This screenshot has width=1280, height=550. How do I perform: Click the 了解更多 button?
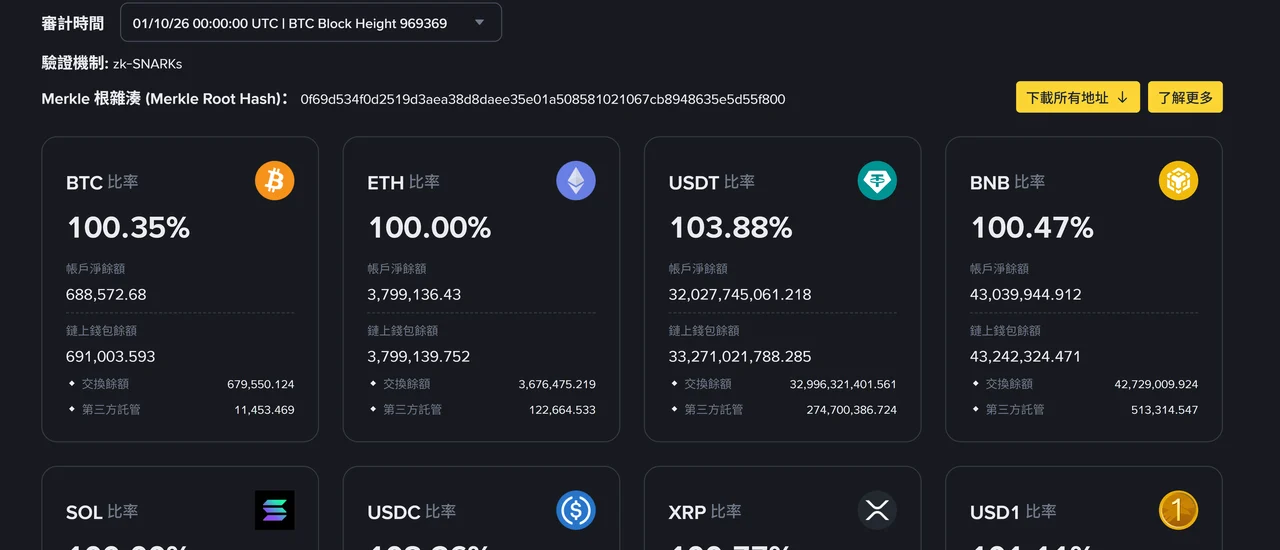tap(1185, 97)
